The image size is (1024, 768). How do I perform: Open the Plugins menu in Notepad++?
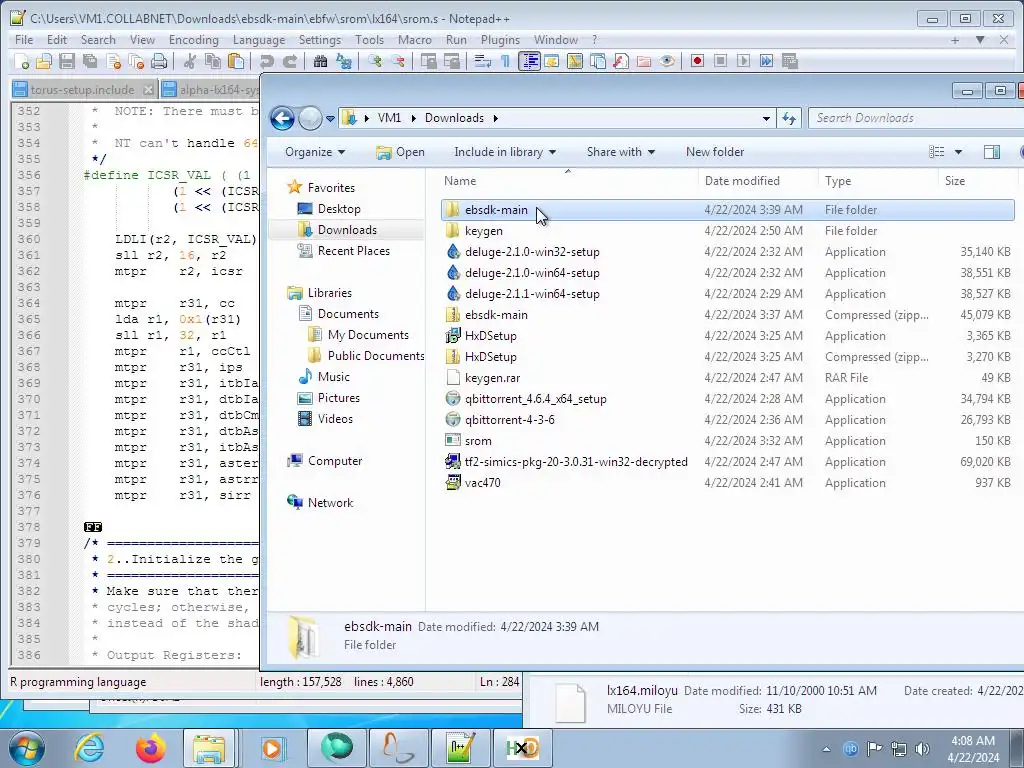500,40
